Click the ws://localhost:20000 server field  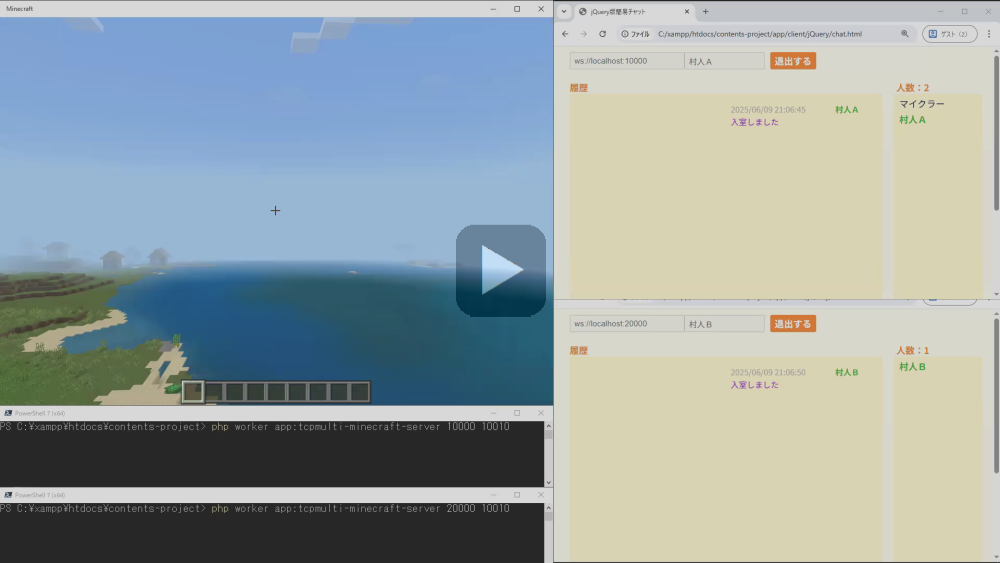coord(626,324)
